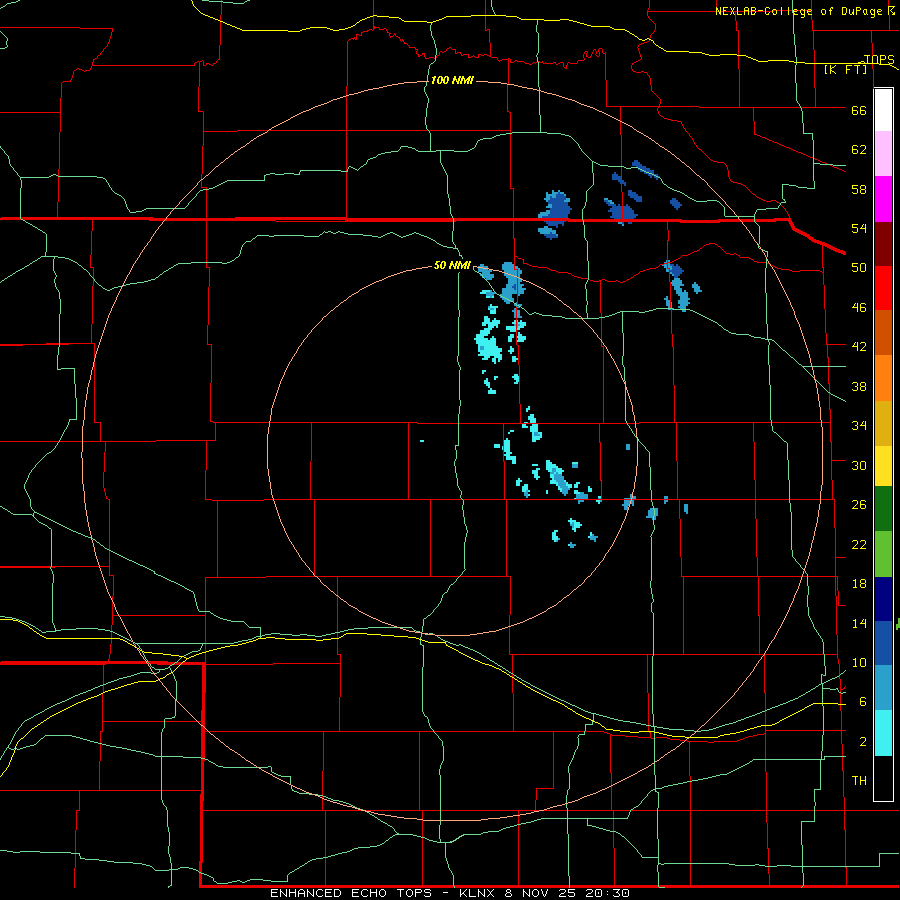900x900 pixels.
Task: Click the 34 legend value
Action: pyautogui.click(x=859, y=425)
